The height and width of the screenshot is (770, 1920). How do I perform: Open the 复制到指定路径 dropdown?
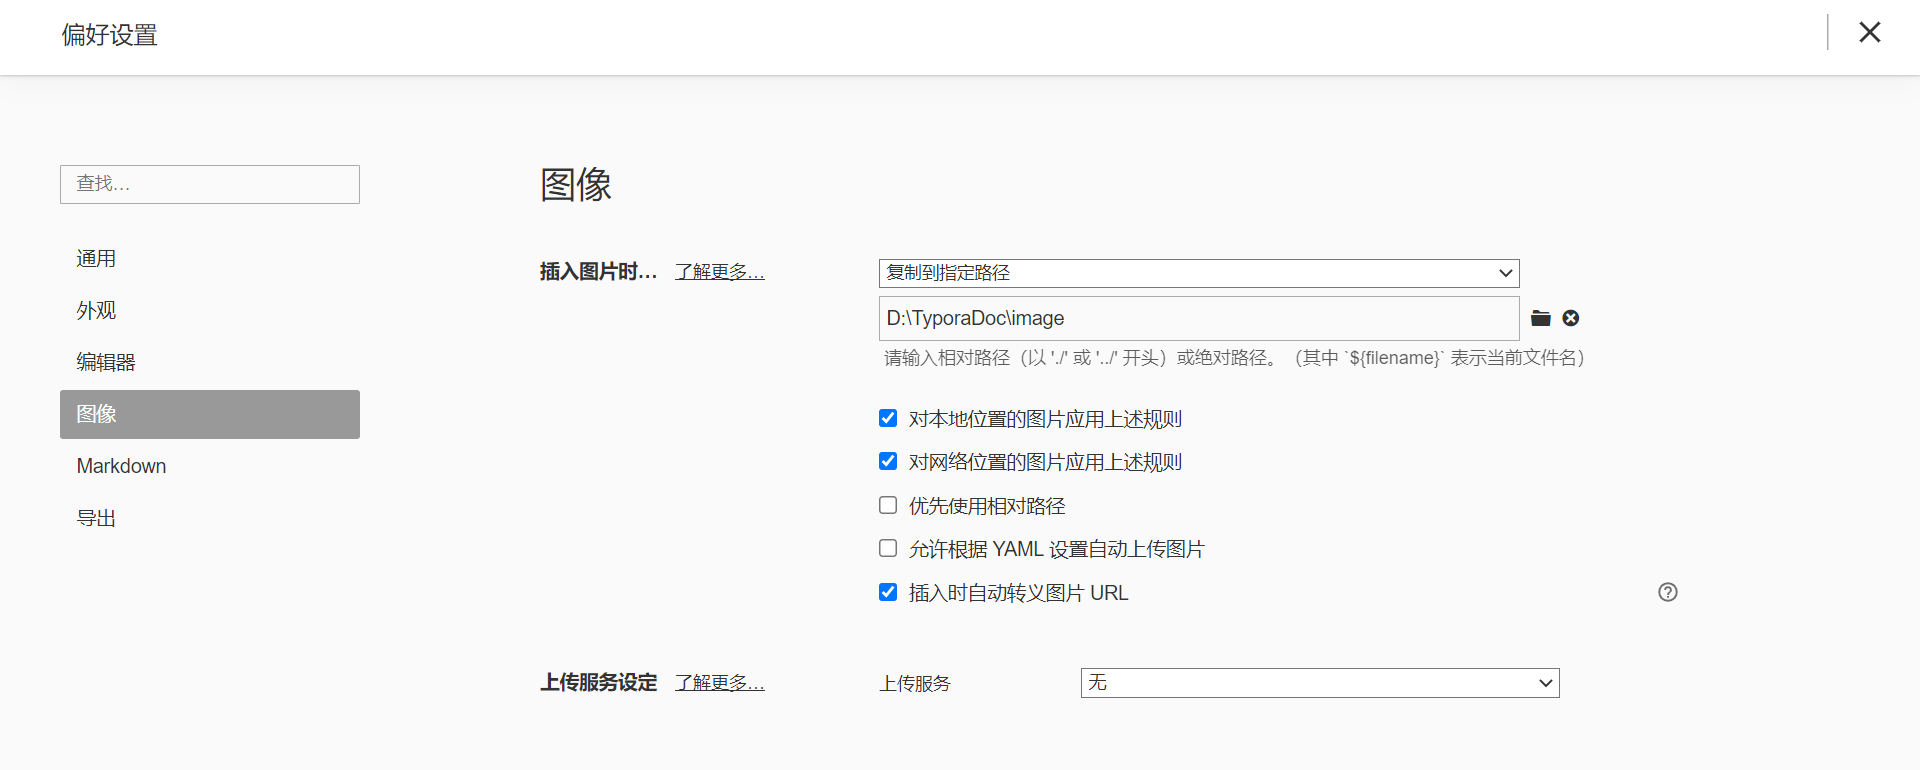pyautogui.click(x=1199, y=273)
